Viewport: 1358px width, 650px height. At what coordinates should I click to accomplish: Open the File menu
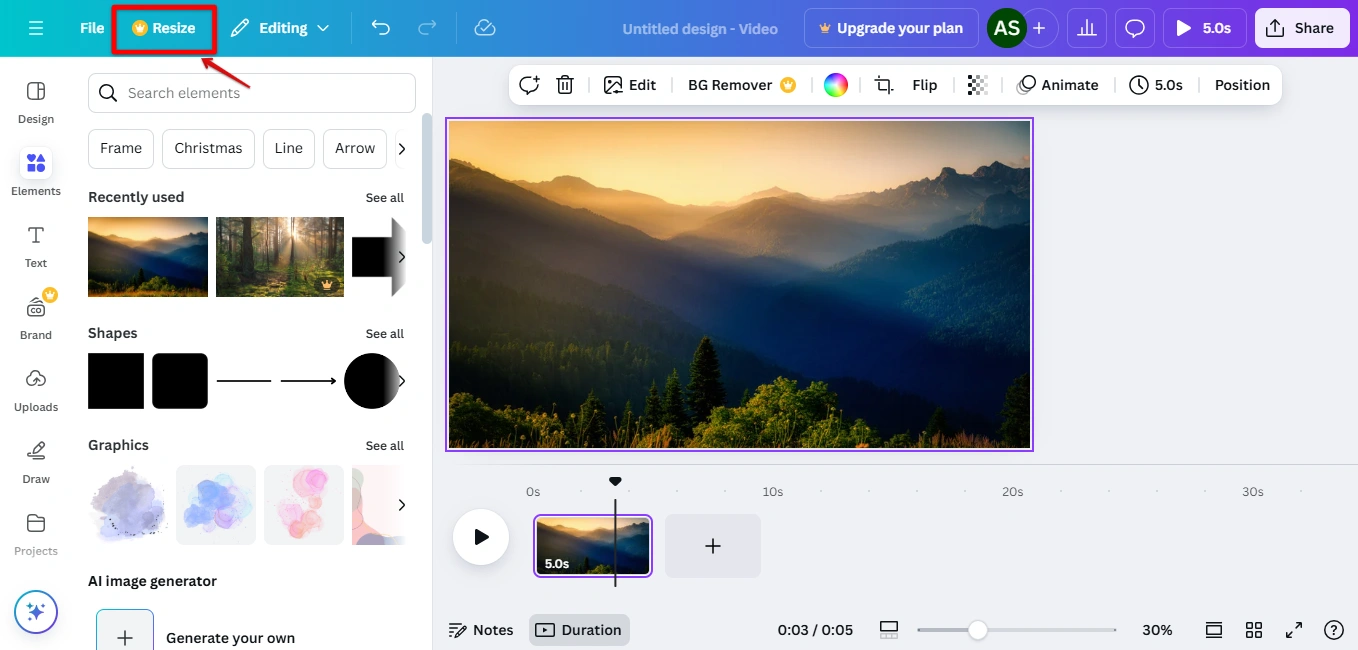tap(92, 28)
